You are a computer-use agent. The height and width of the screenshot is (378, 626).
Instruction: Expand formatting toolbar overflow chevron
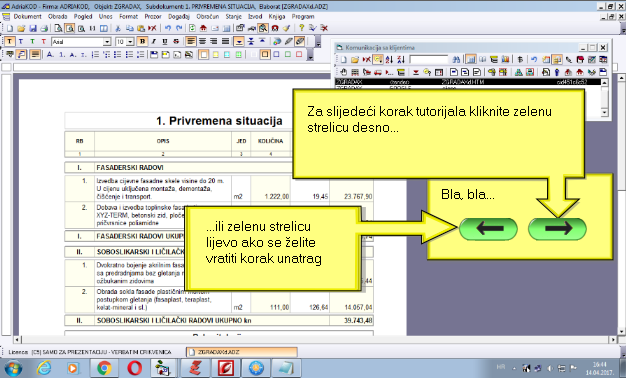318,42
